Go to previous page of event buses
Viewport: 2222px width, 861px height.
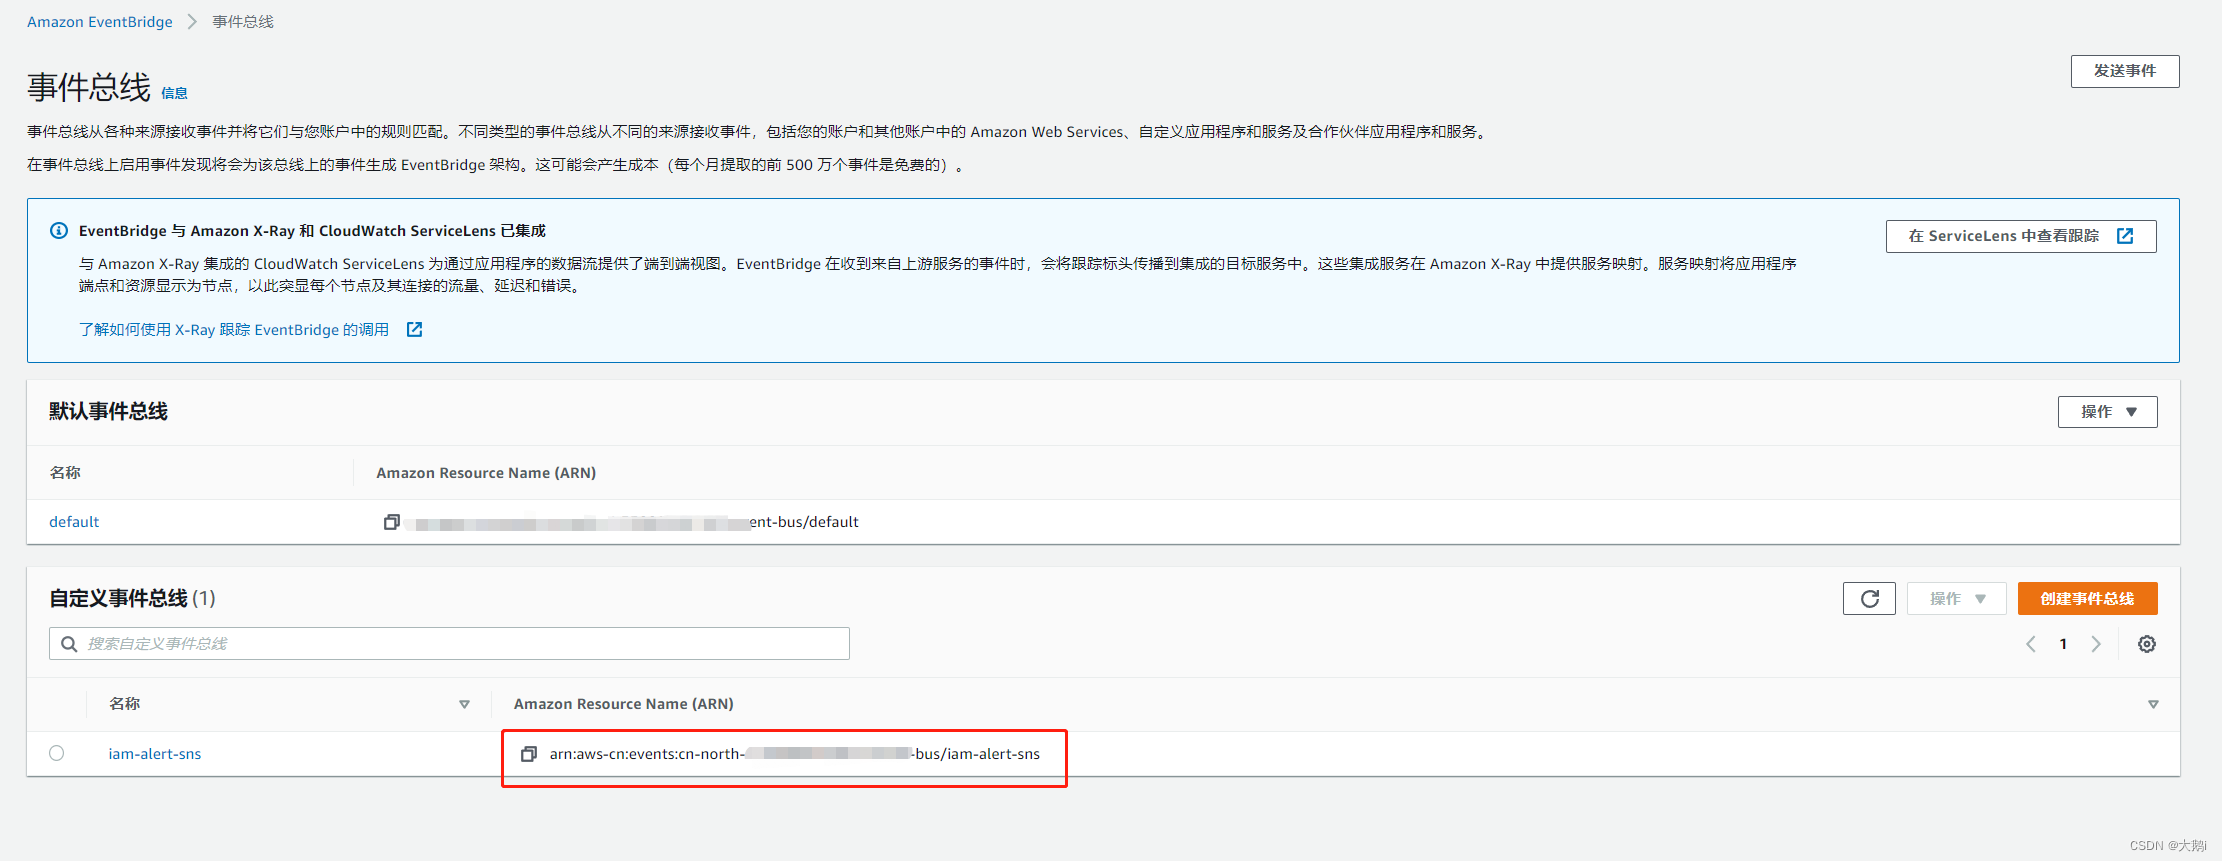point(2031,644)
